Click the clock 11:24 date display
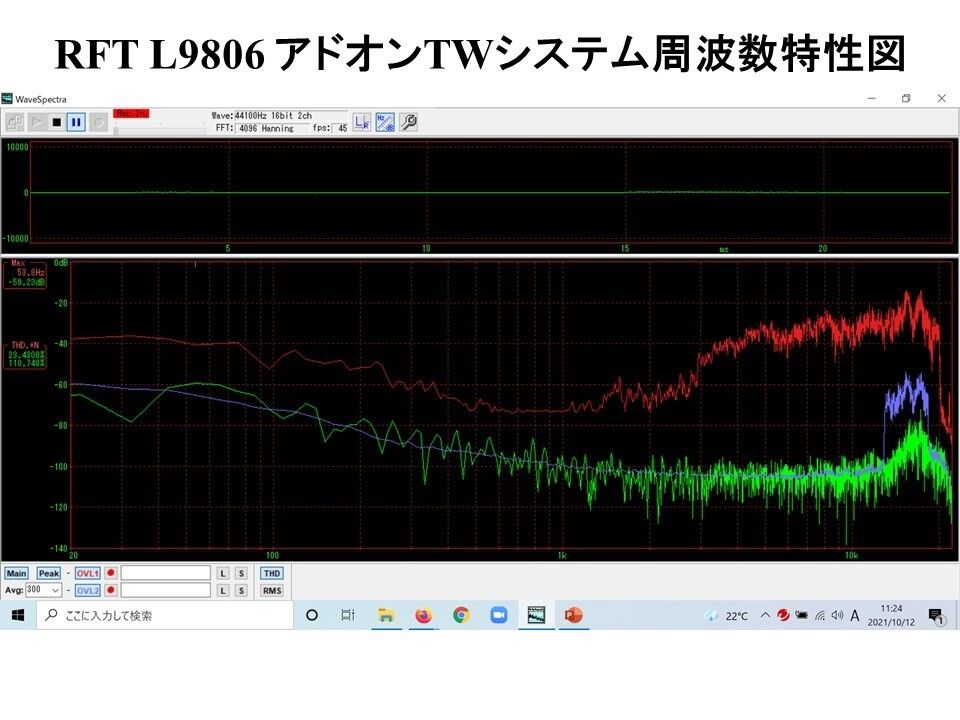 pyautogui.click(x=891, y=615)
